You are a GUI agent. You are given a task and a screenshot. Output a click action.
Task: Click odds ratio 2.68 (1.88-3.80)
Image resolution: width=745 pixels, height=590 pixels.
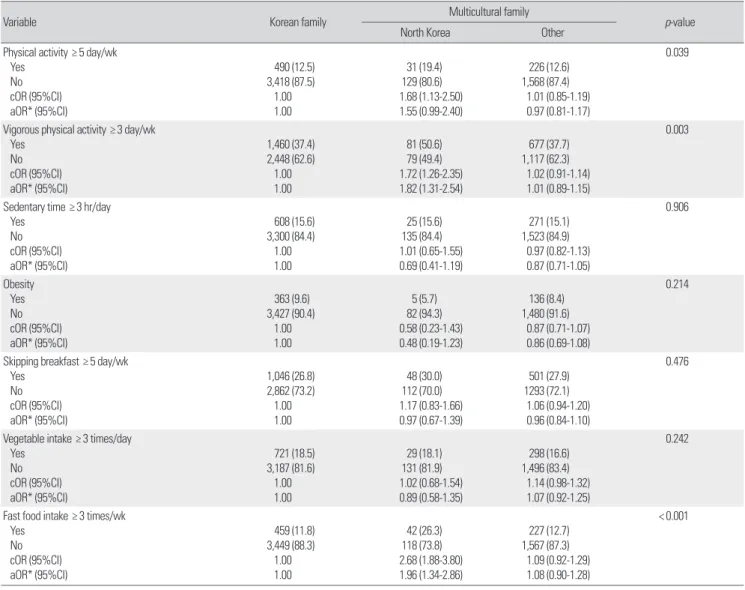point(431,560)
